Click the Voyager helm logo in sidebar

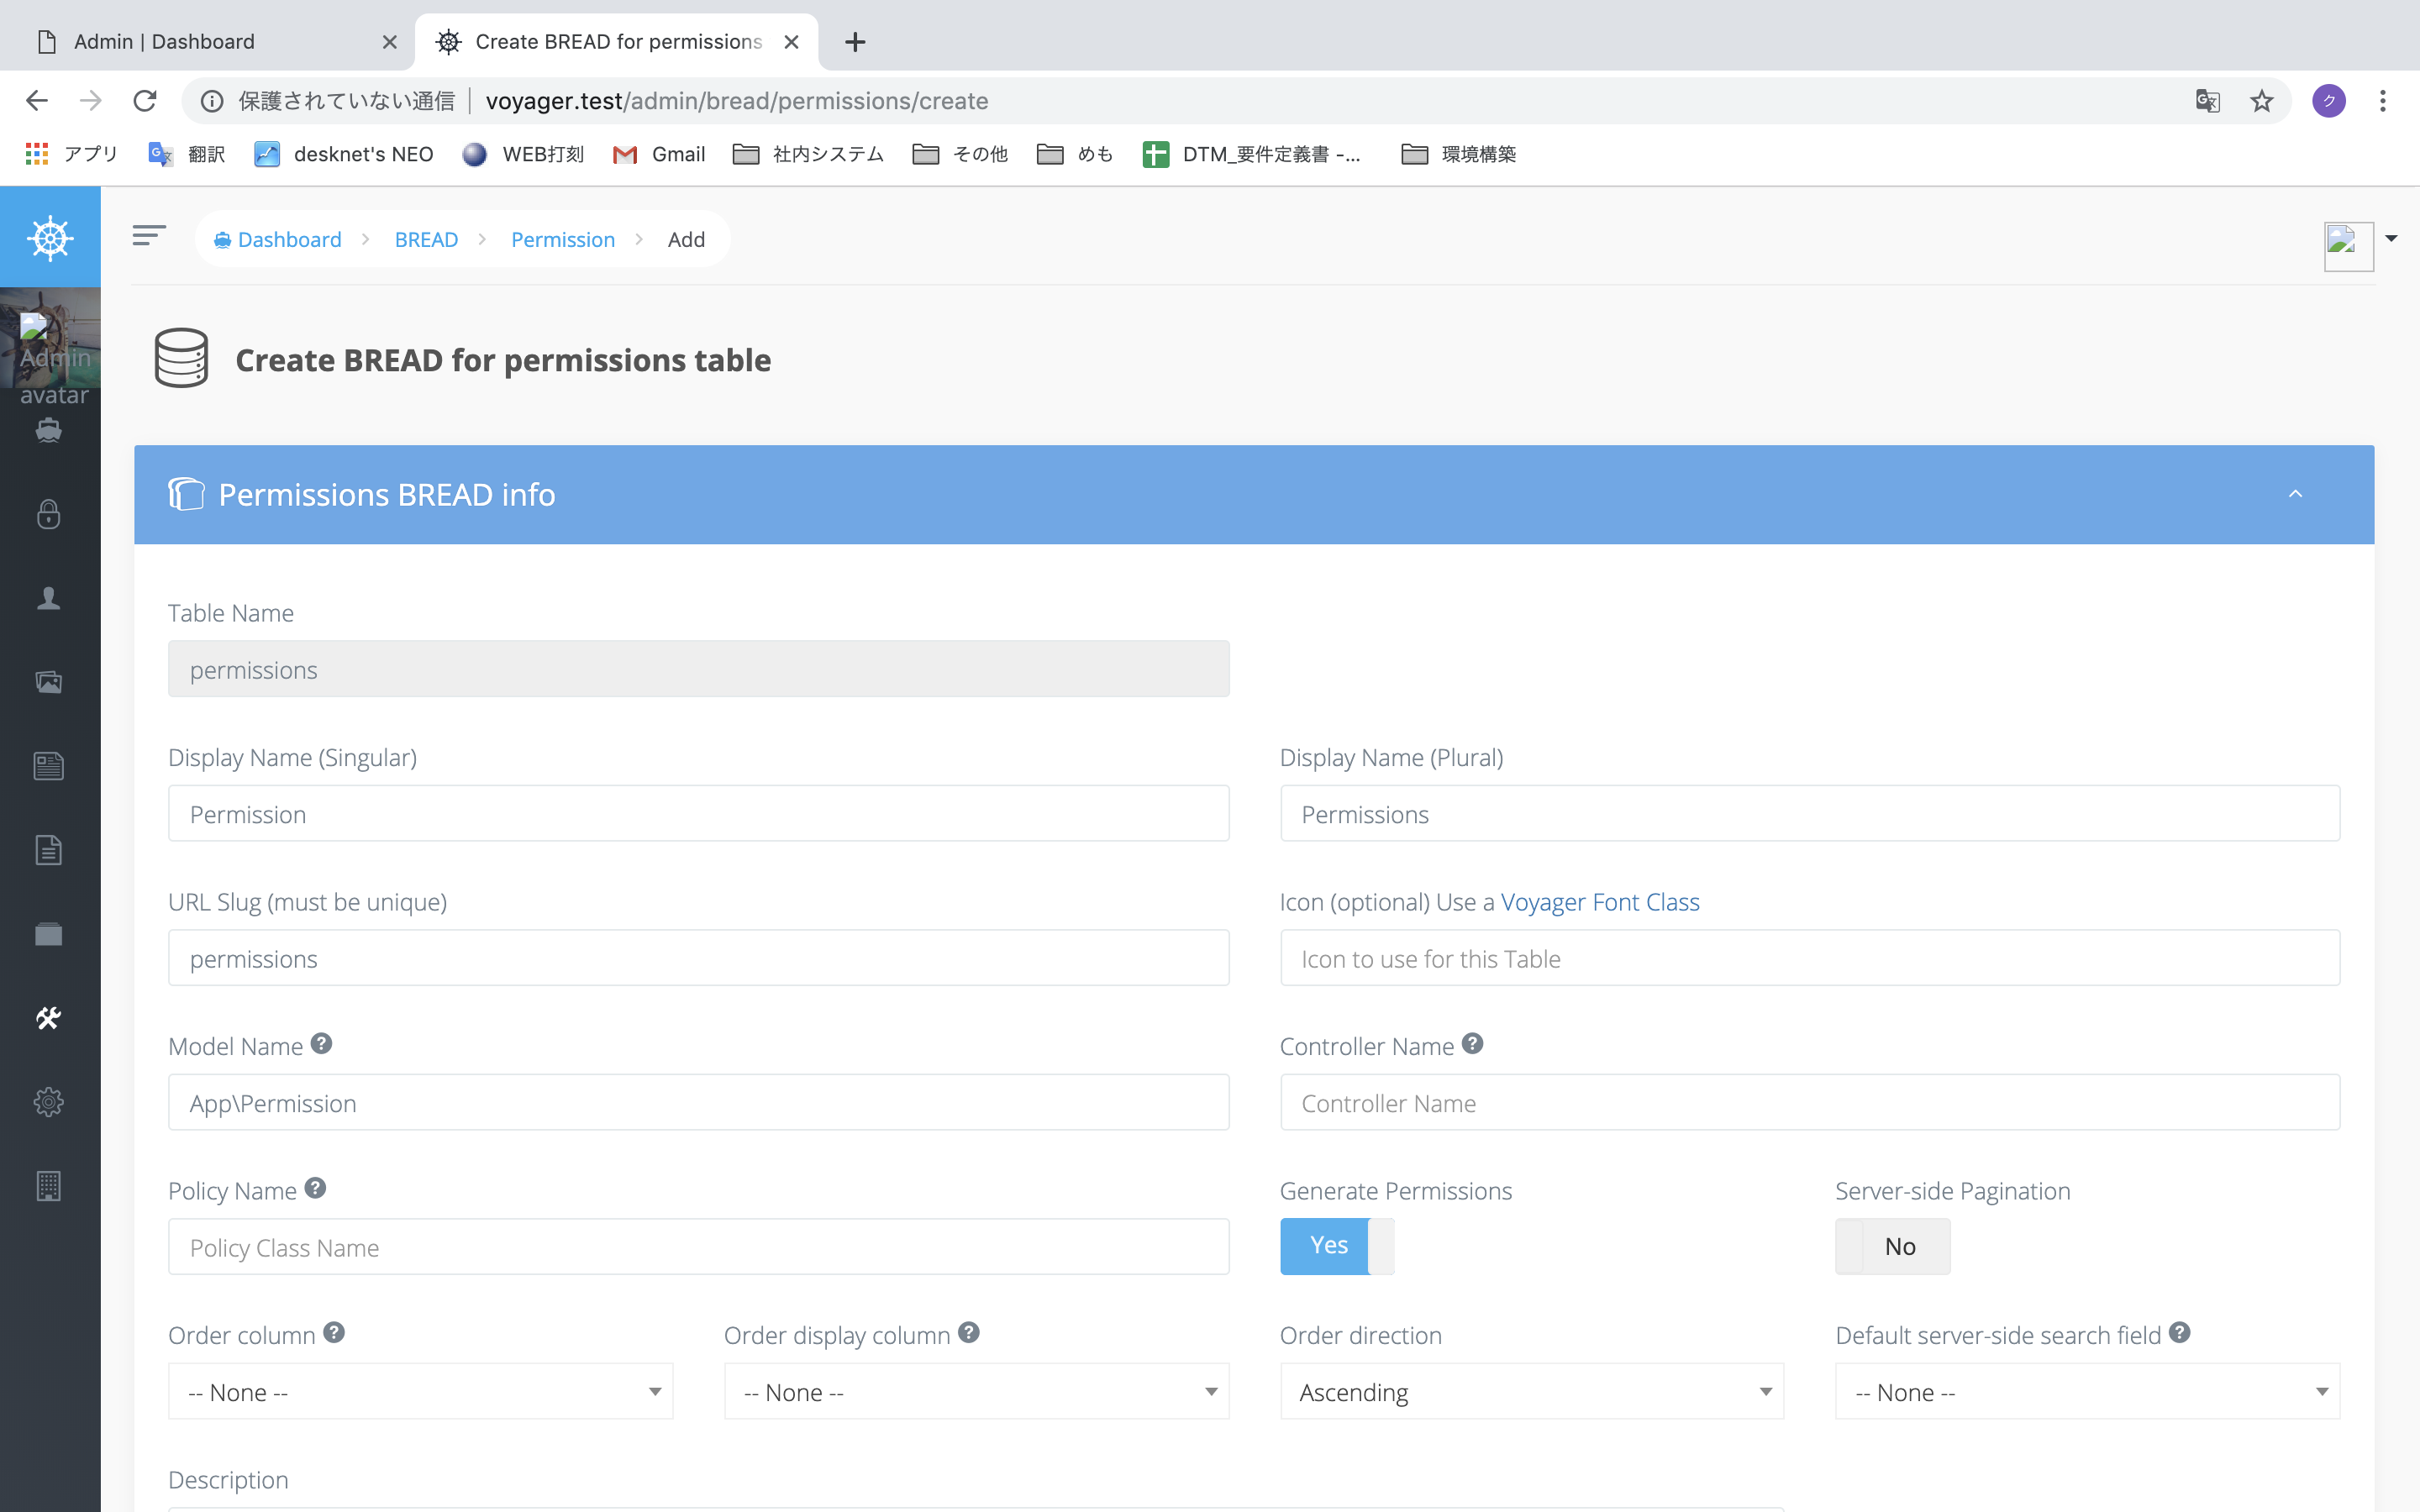tap(50, 238)
